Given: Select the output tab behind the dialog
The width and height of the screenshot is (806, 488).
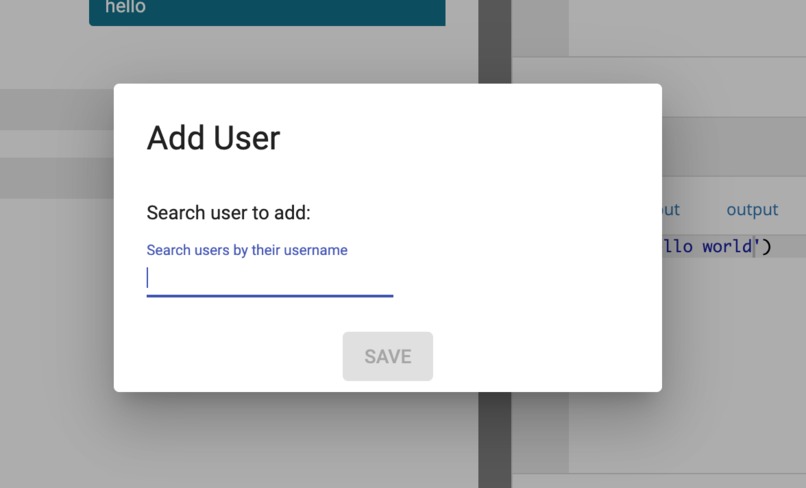Looking at the screenshot, I should 752,210.
